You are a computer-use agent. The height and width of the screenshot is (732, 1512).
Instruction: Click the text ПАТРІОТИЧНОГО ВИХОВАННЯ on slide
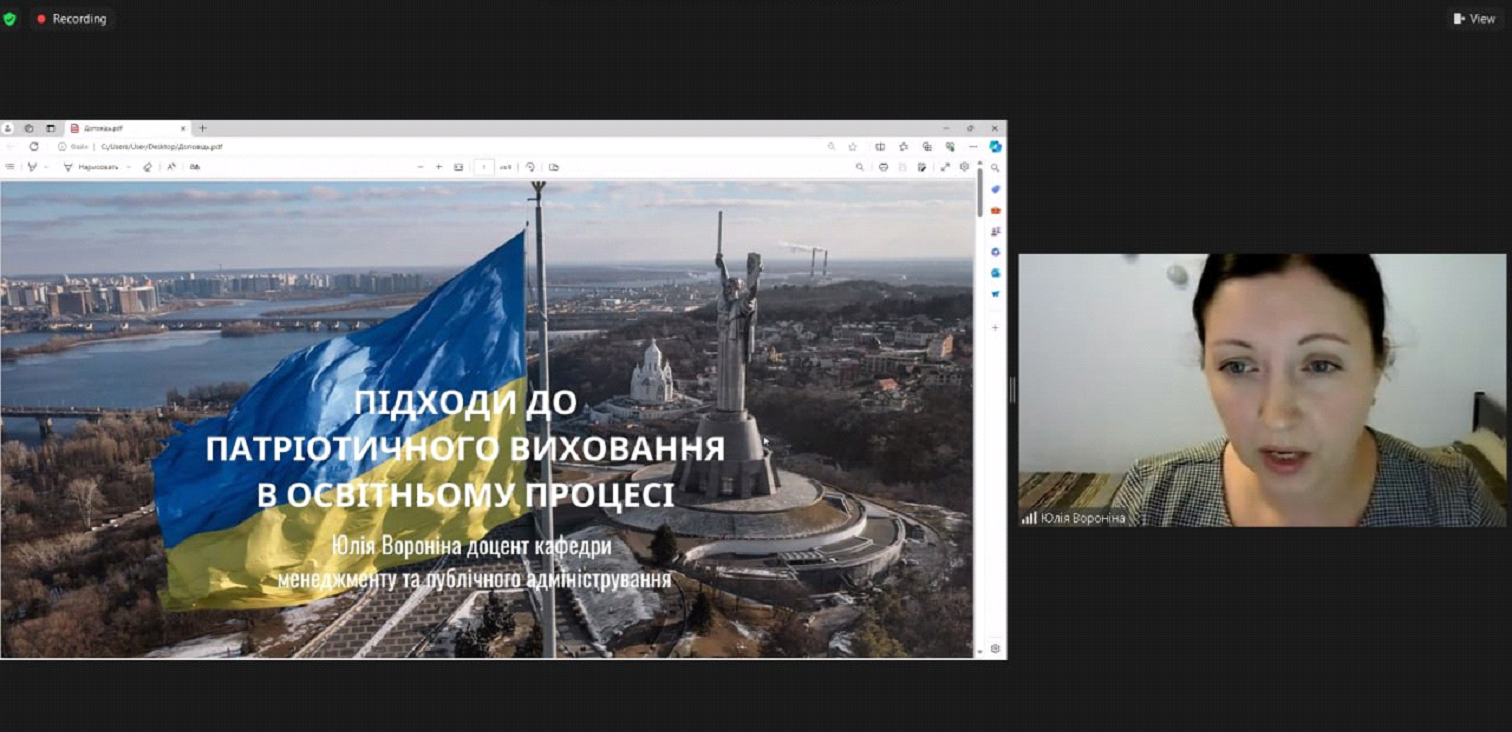(465, 448)
